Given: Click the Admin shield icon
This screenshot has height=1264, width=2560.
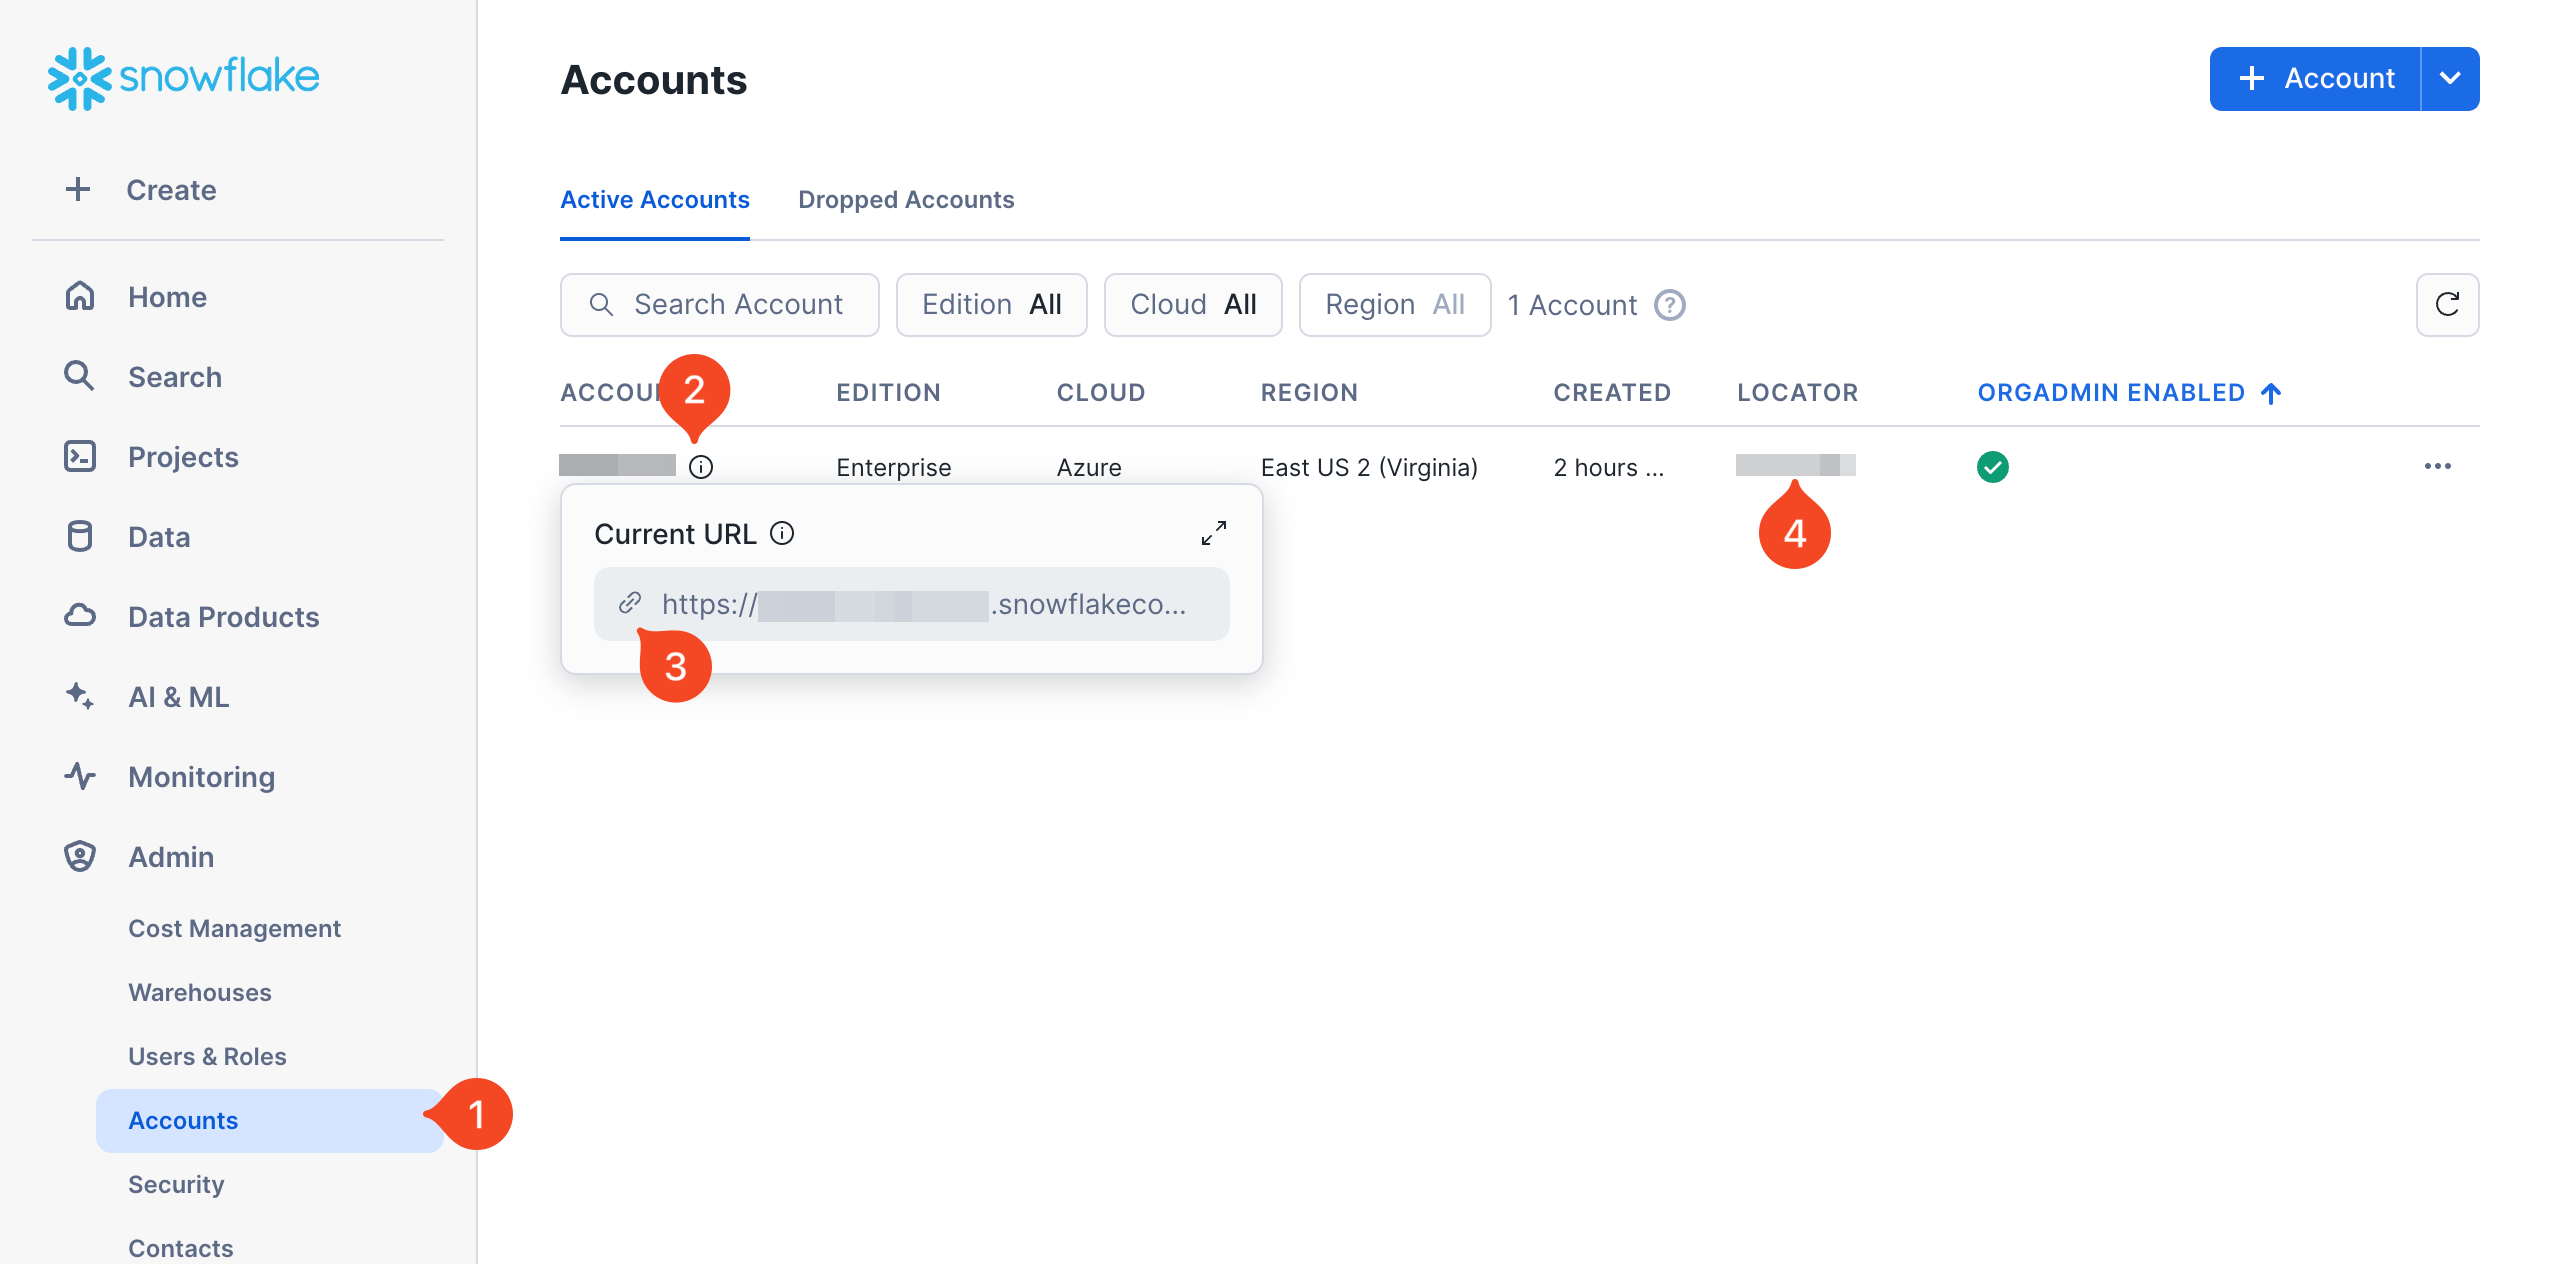Looking at the screenshot, I should pyautogui.click(x=80, y=856).
